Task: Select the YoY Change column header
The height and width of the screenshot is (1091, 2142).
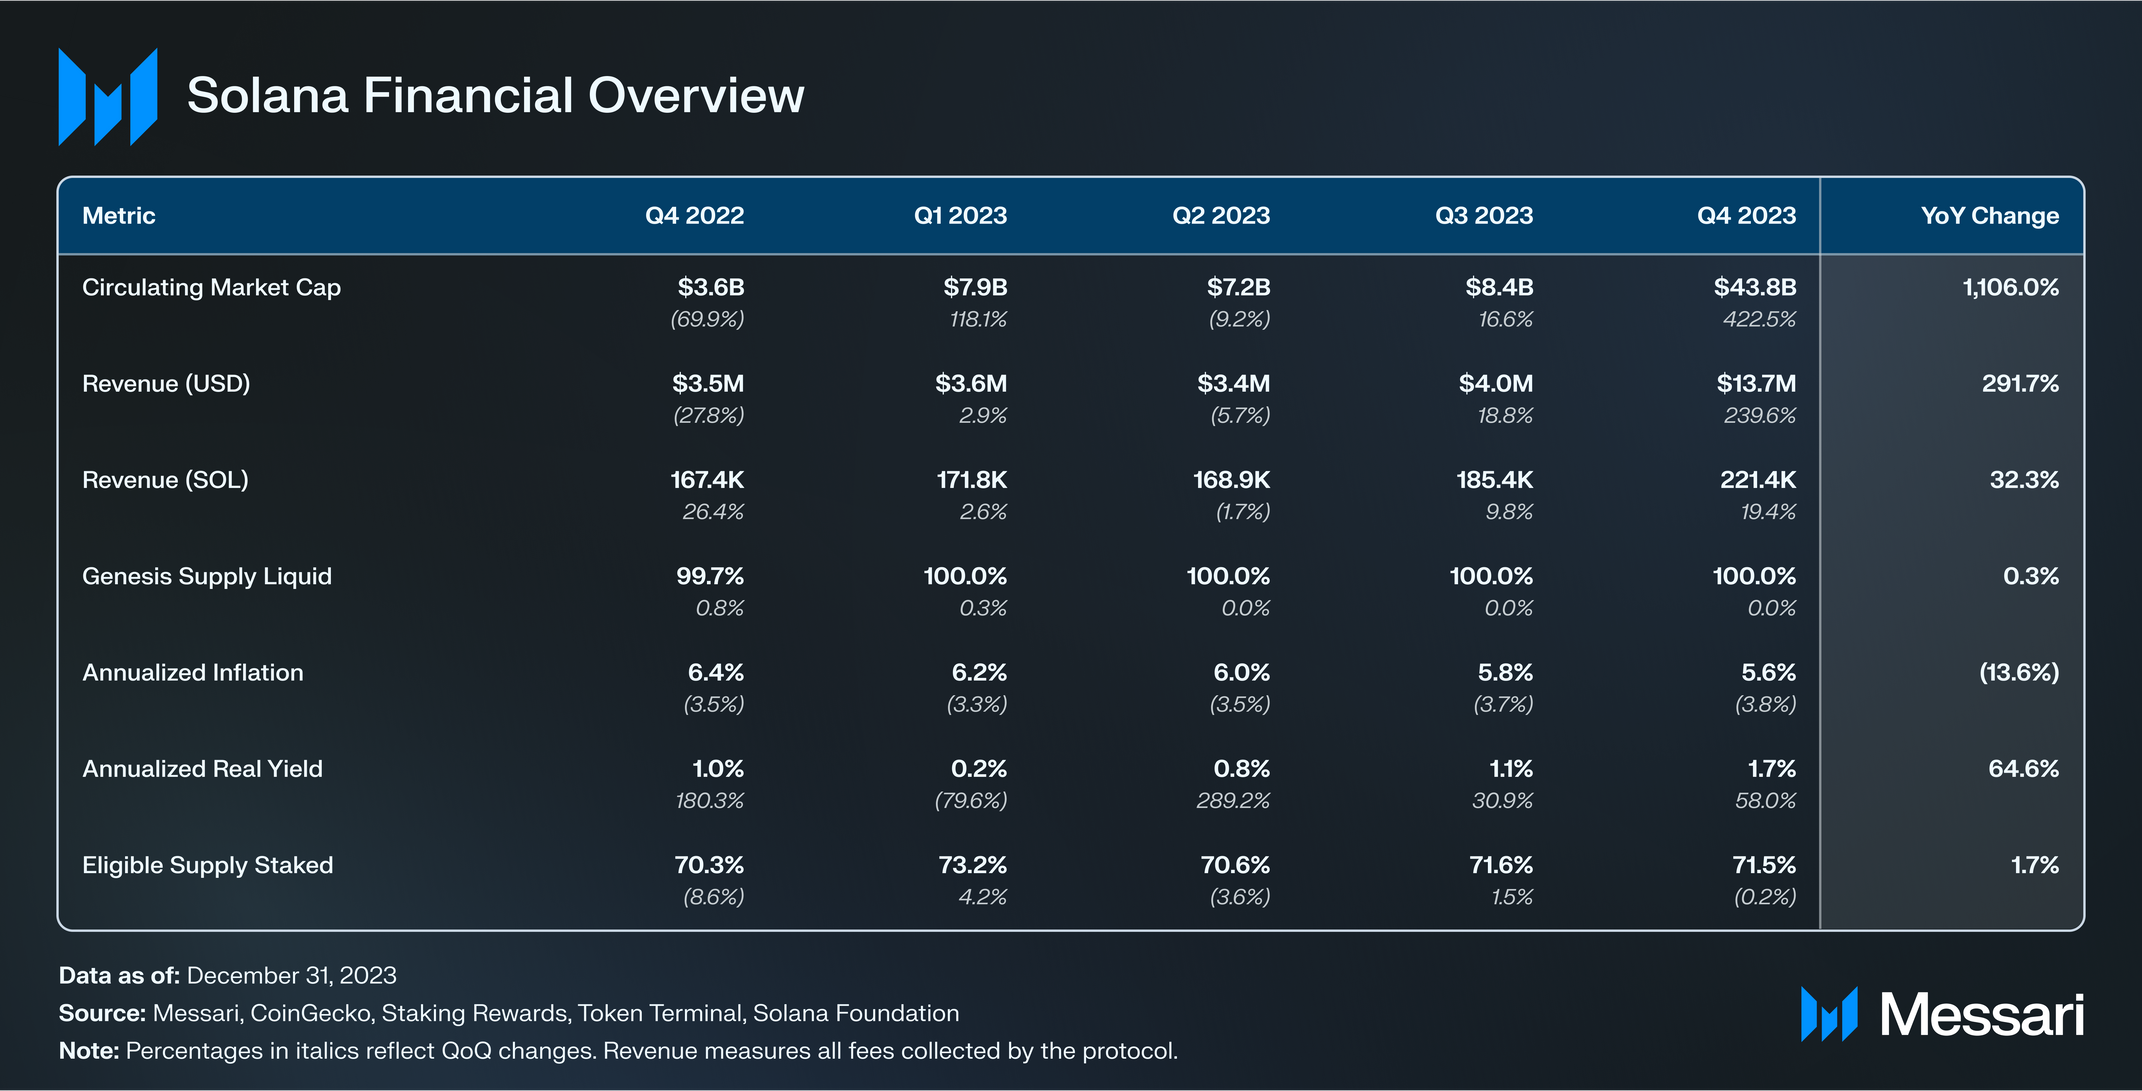Action: 1989,216
